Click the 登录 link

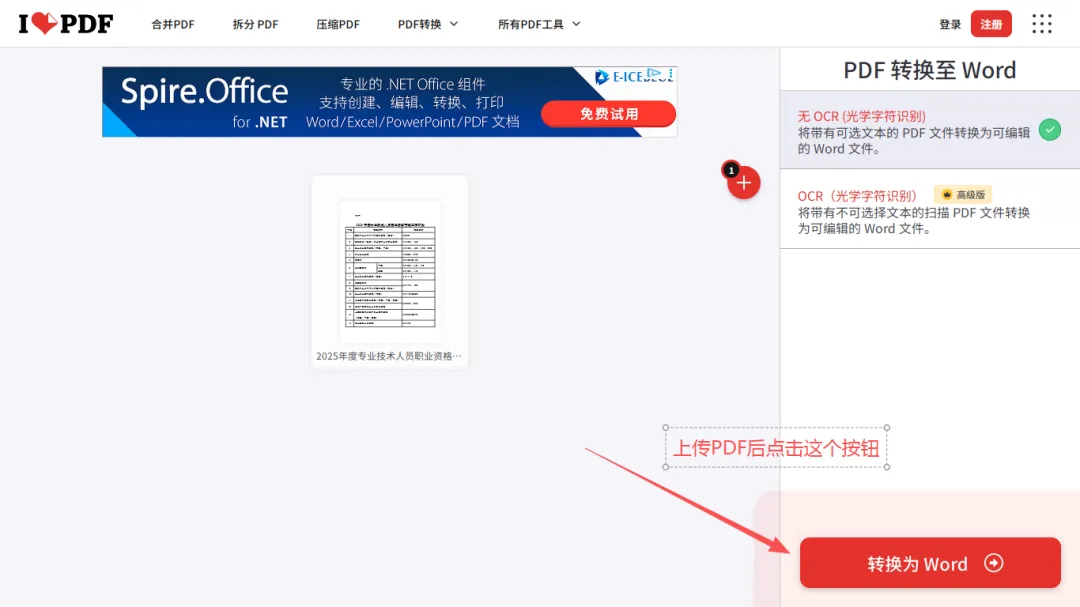click(950, 24)
